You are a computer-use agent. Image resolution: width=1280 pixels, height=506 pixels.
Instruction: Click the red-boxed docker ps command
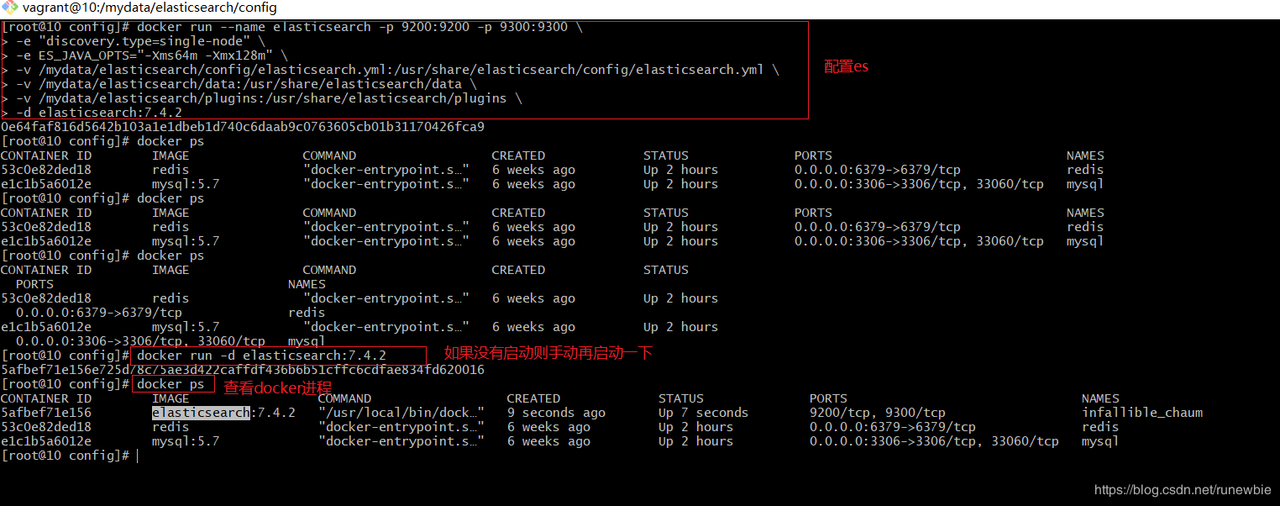point(170,384)
